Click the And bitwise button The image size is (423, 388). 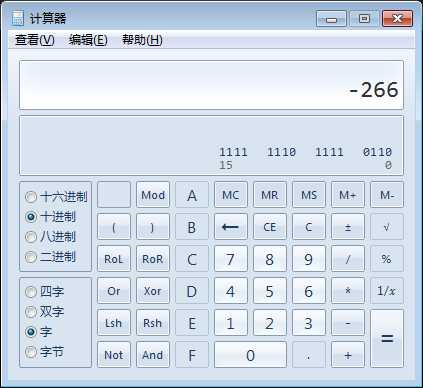[153, 355]
